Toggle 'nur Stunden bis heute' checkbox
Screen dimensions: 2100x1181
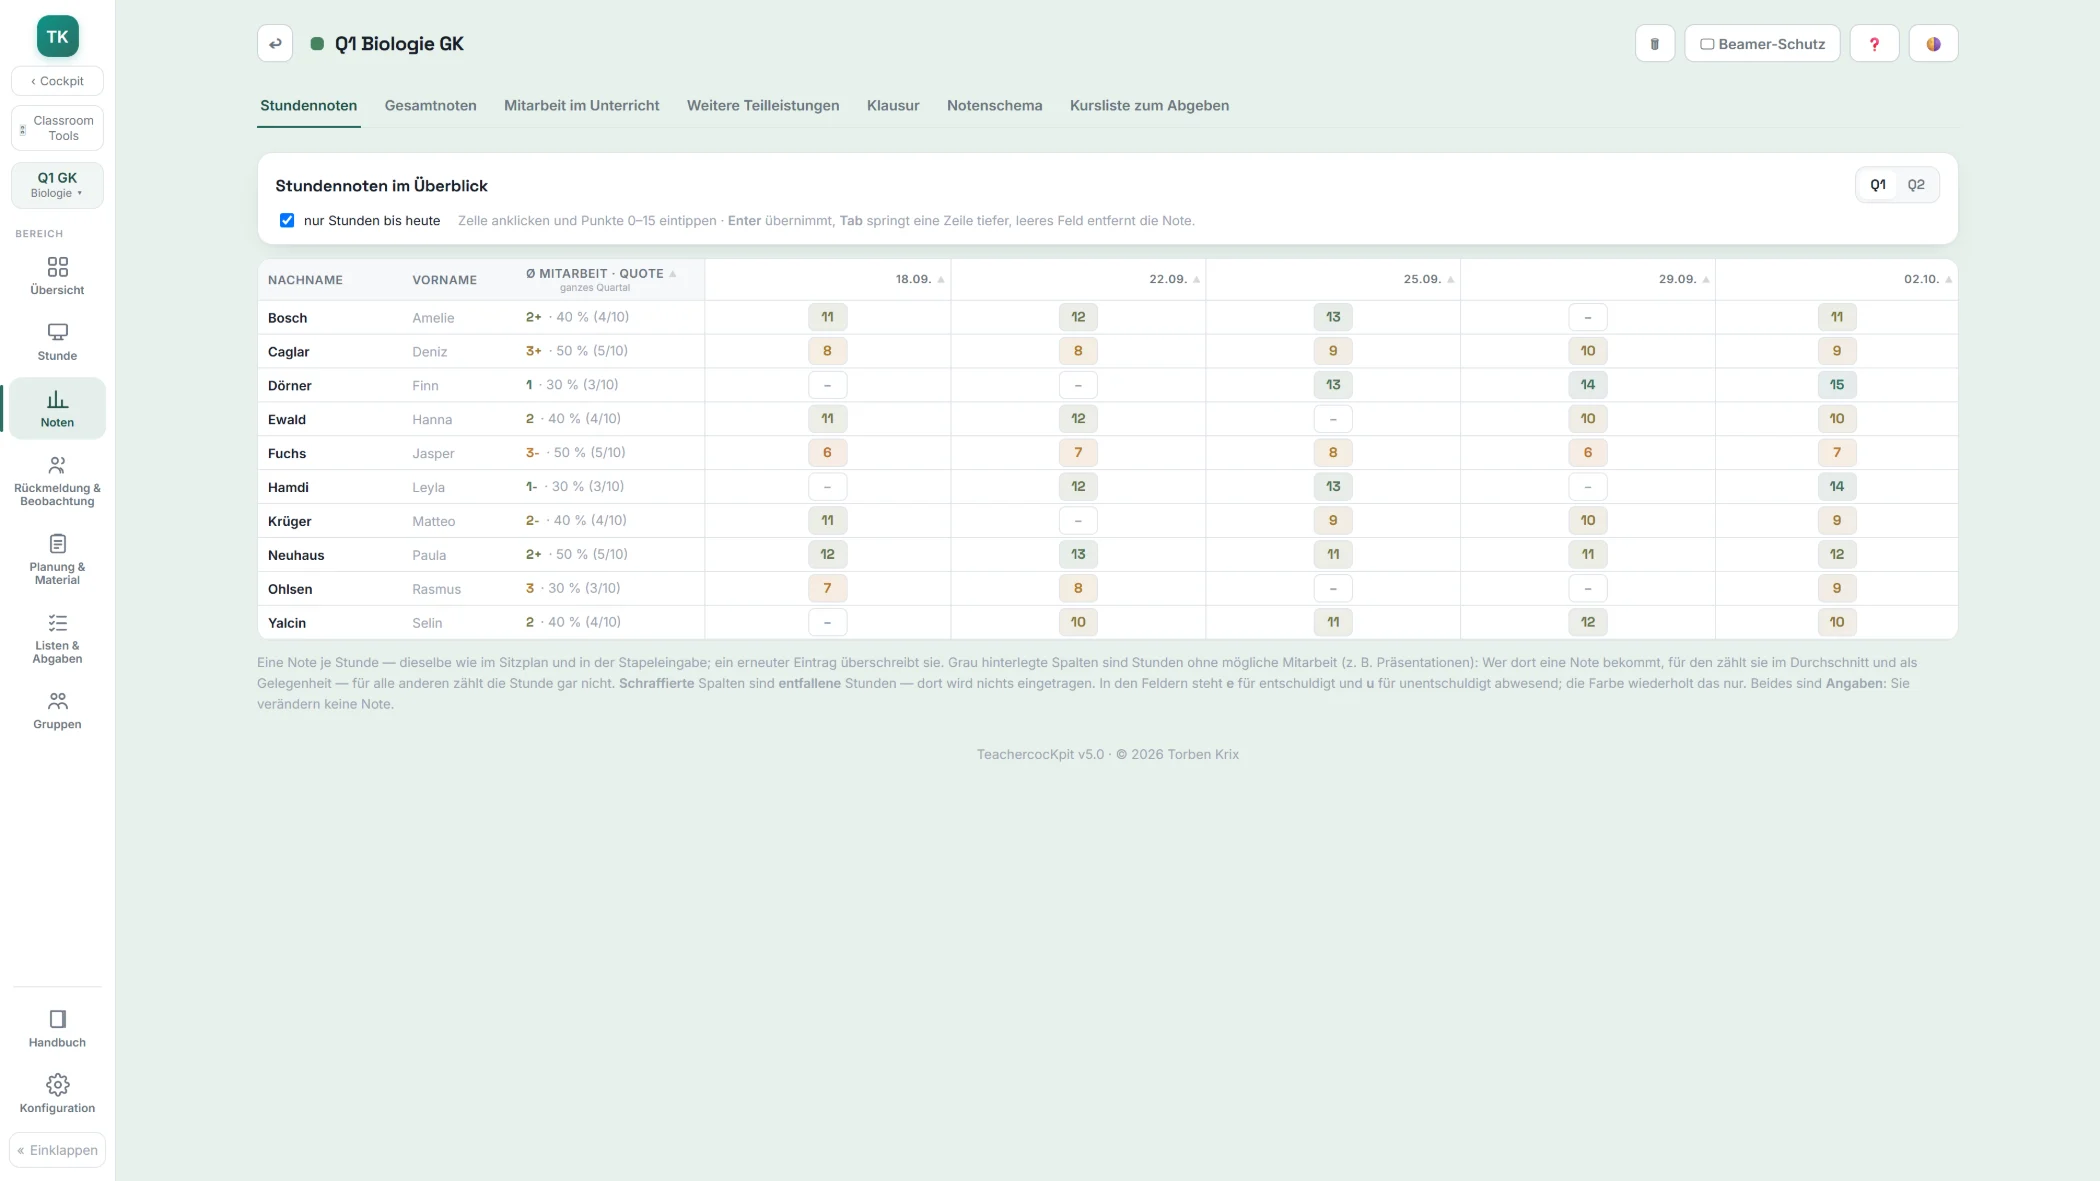click(287, 220)
